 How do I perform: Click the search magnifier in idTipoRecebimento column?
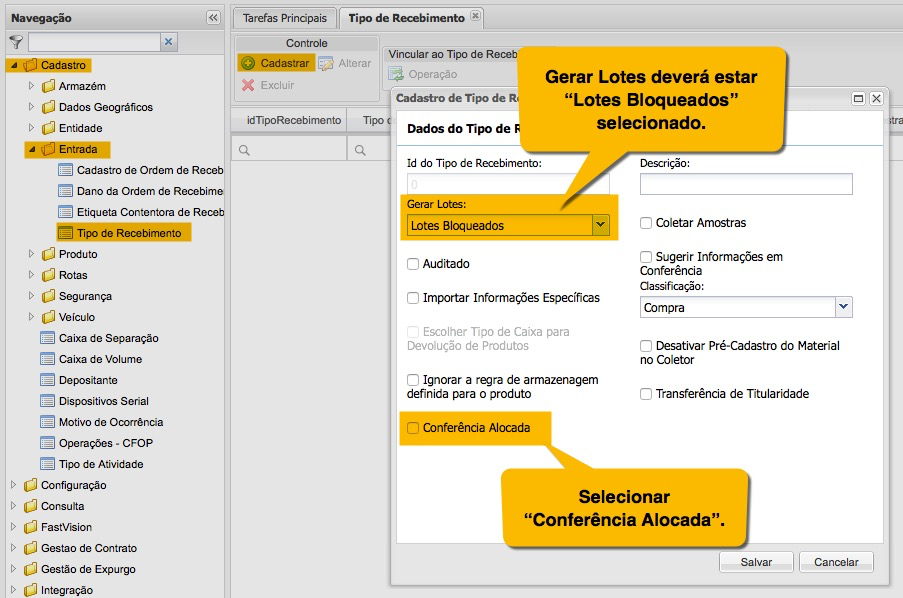pyautogui.click(x=244, y=150)
